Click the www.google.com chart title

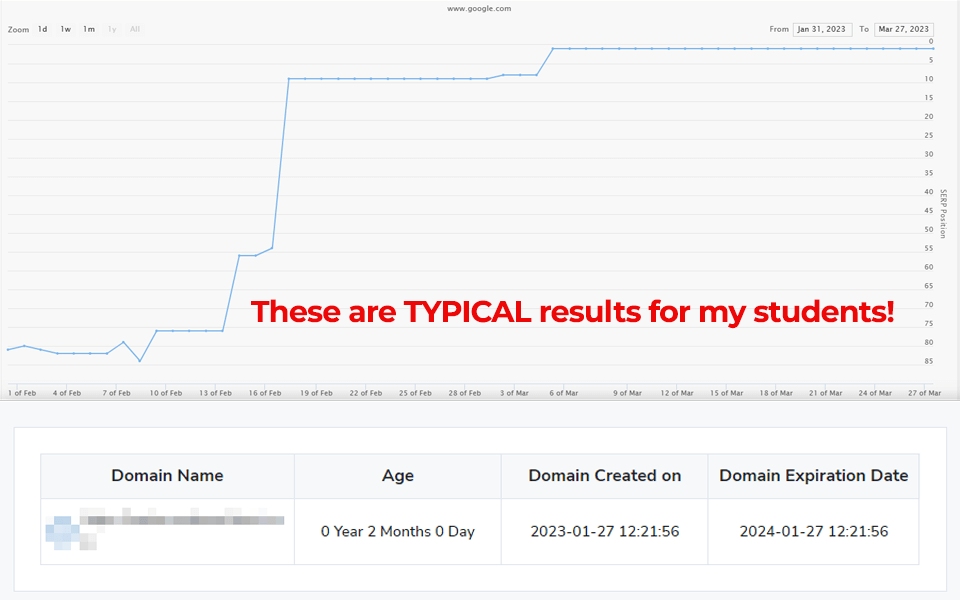479,8
